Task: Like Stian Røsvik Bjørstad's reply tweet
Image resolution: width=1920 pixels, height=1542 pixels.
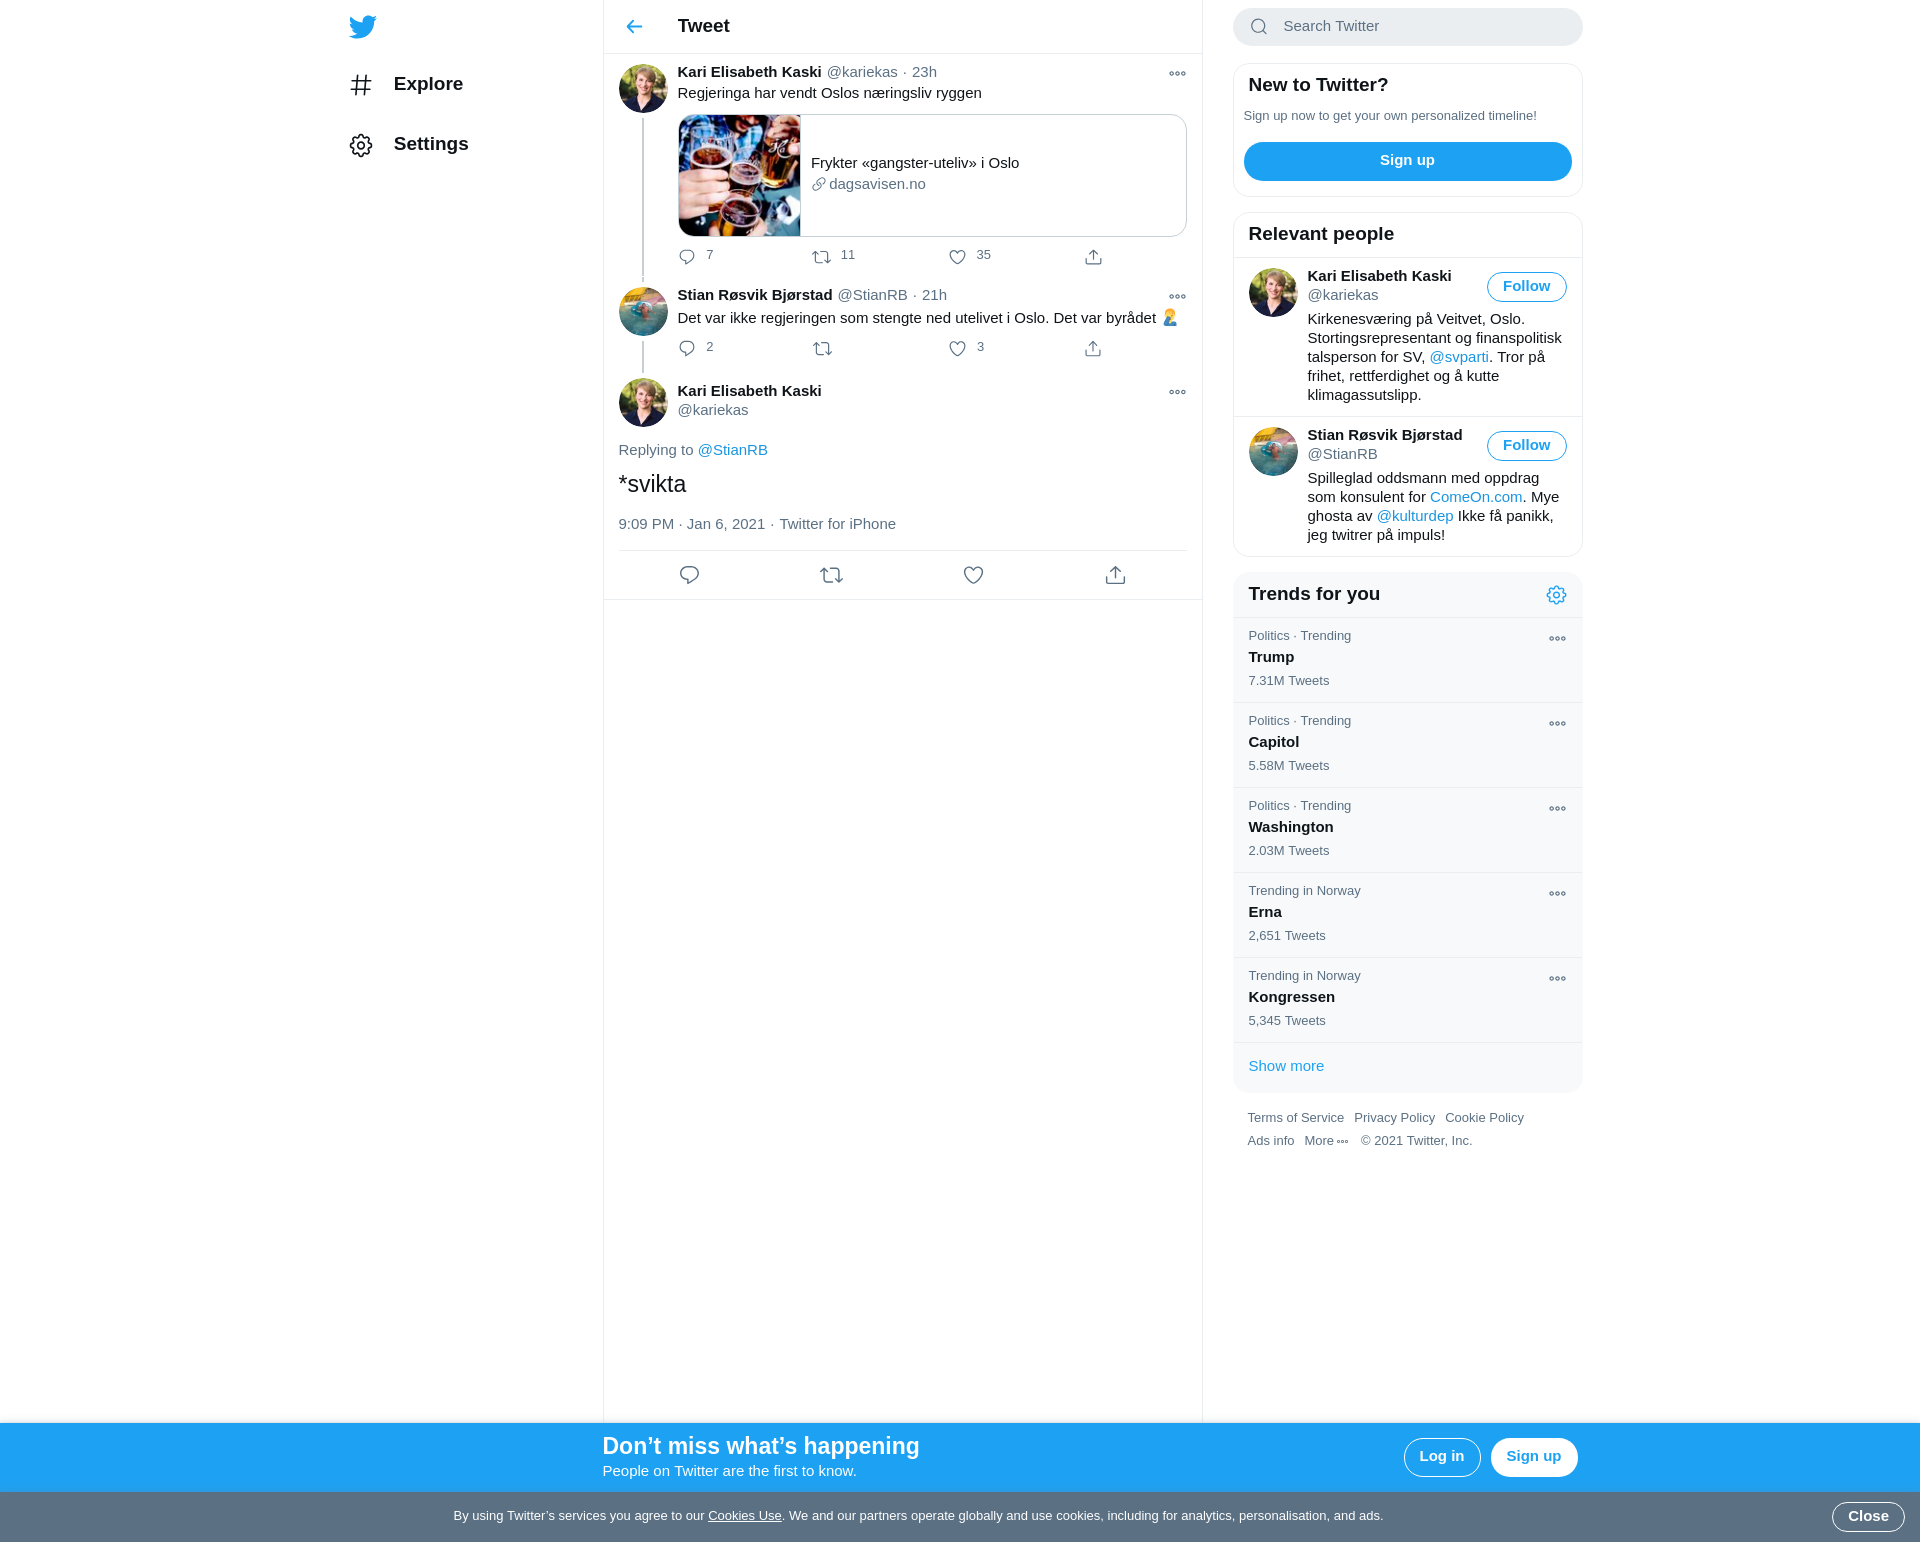Action: [957, 349]
